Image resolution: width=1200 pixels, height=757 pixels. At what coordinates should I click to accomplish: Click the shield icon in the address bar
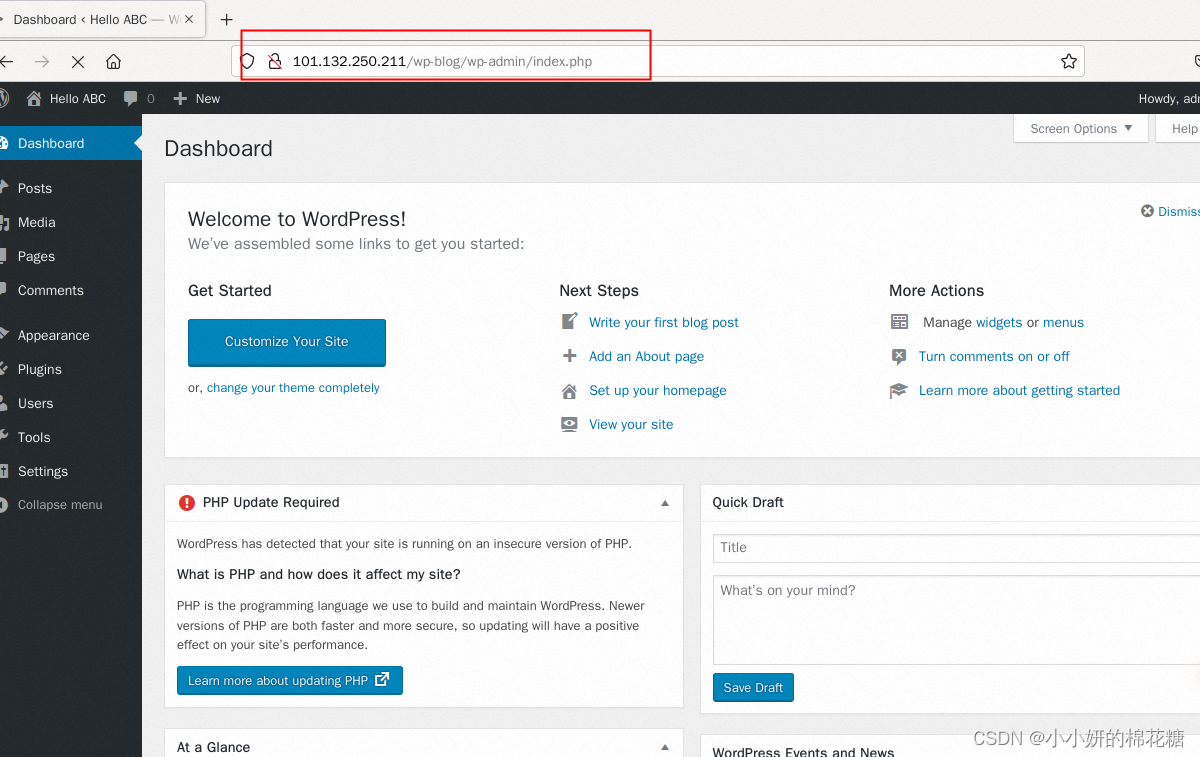click(x=247, y=60)
